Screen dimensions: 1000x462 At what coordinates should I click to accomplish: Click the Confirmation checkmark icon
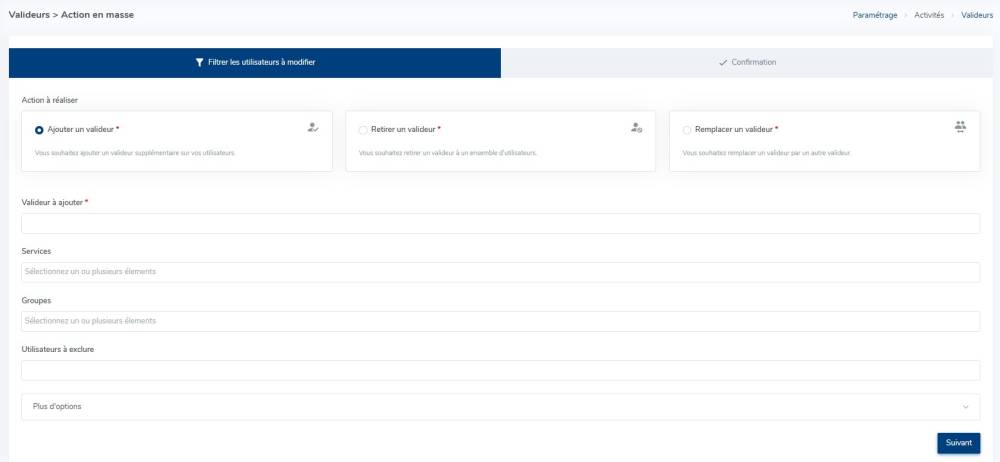(x=723, y=62)
